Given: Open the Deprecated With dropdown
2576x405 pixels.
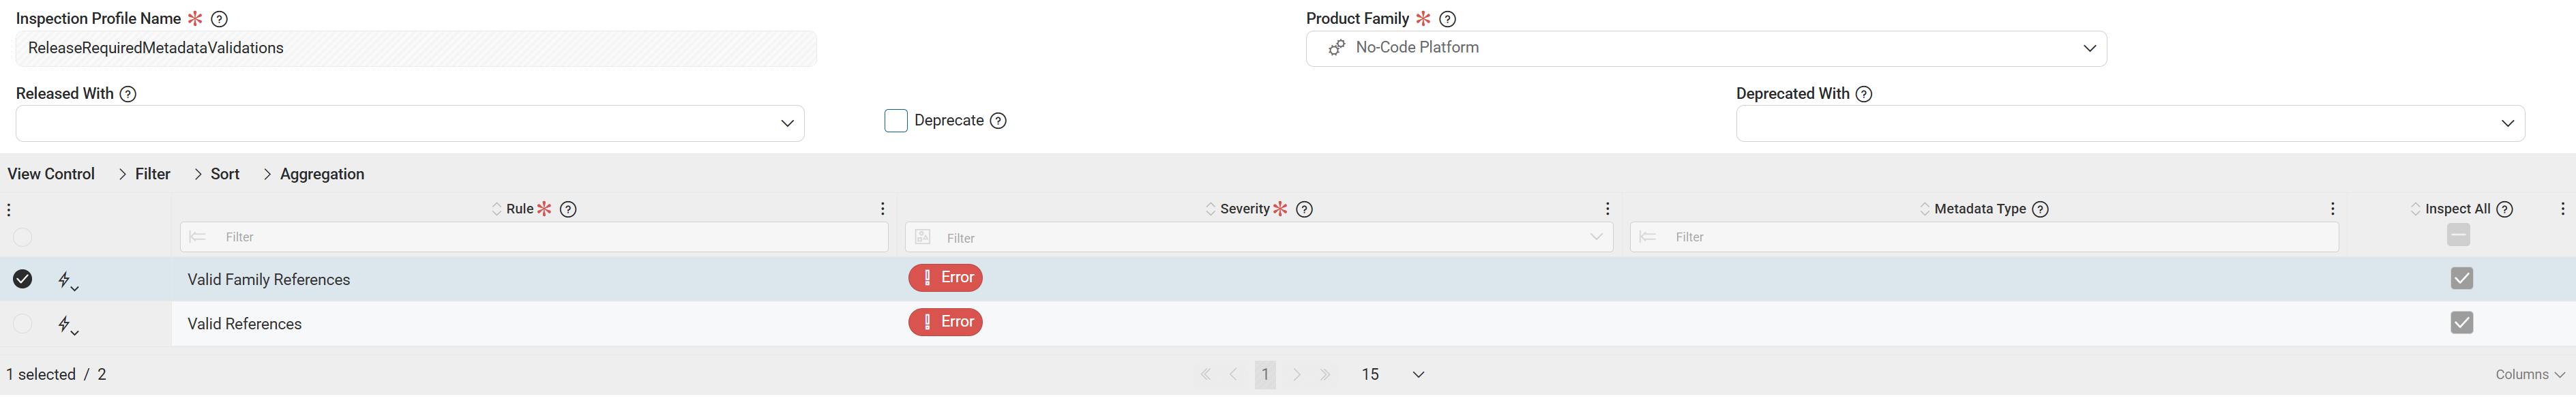Looking at the screenshot, I should click(x=2129, y=123).
